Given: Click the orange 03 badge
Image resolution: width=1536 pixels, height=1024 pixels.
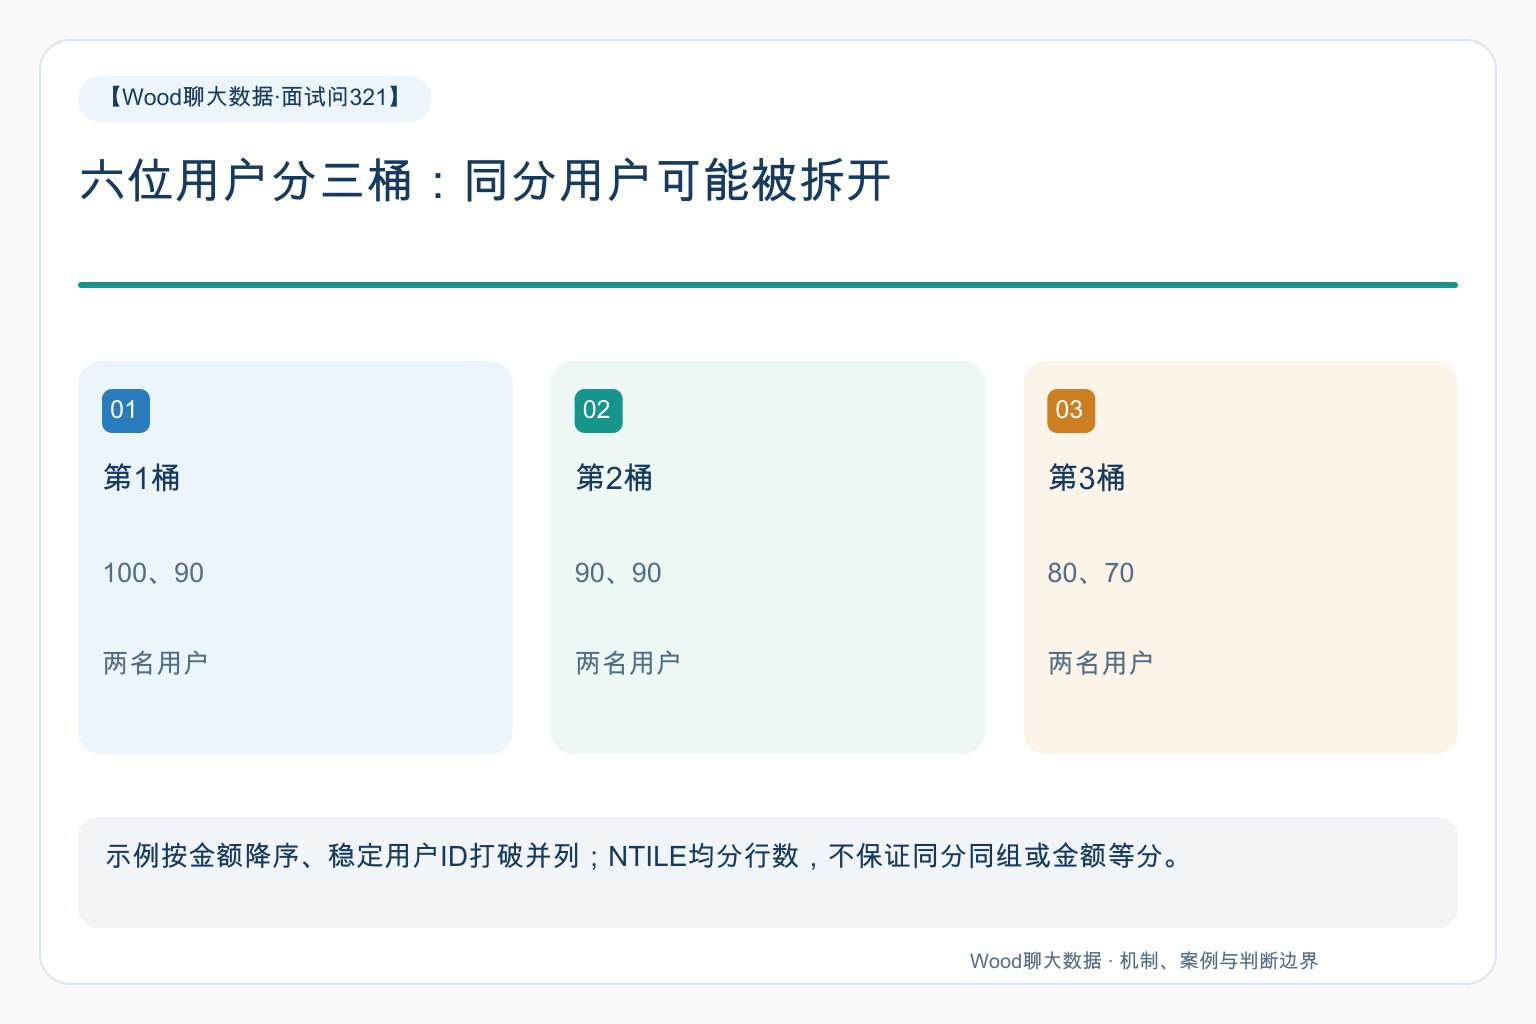Looking at the screenshot, I should pos(1071,411).
